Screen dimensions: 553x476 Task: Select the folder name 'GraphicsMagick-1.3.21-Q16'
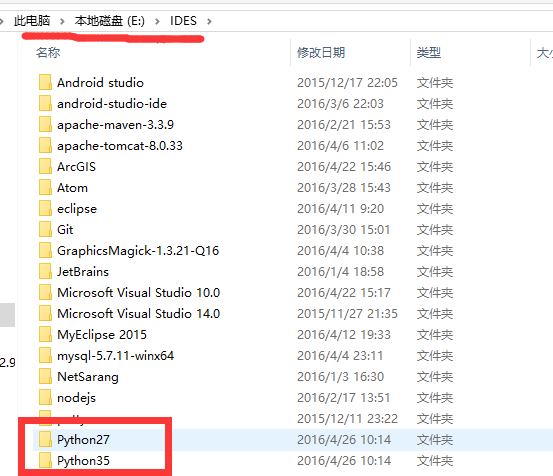tap(138, 251)
